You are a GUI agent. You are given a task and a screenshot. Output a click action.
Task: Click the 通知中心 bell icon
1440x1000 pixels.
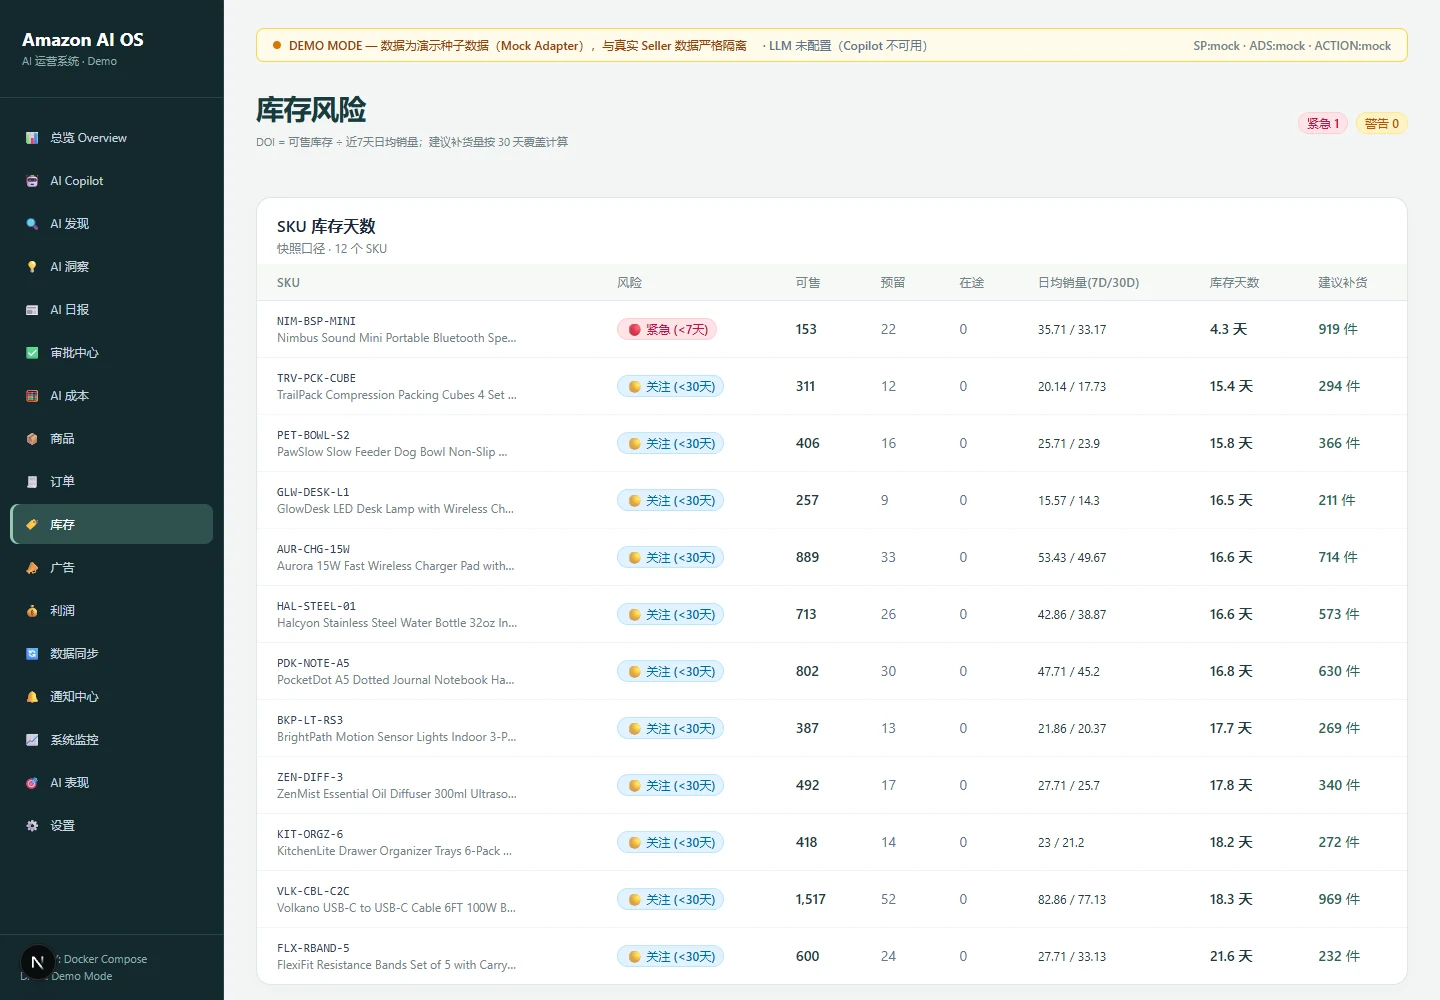tap(32, 697)
